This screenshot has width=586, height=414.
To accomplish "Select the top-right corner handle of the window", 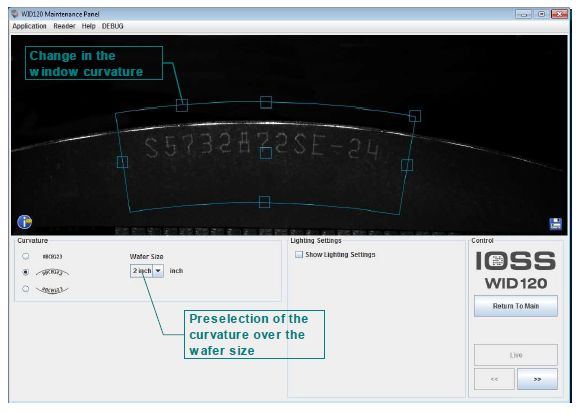I will coord(415,116).
